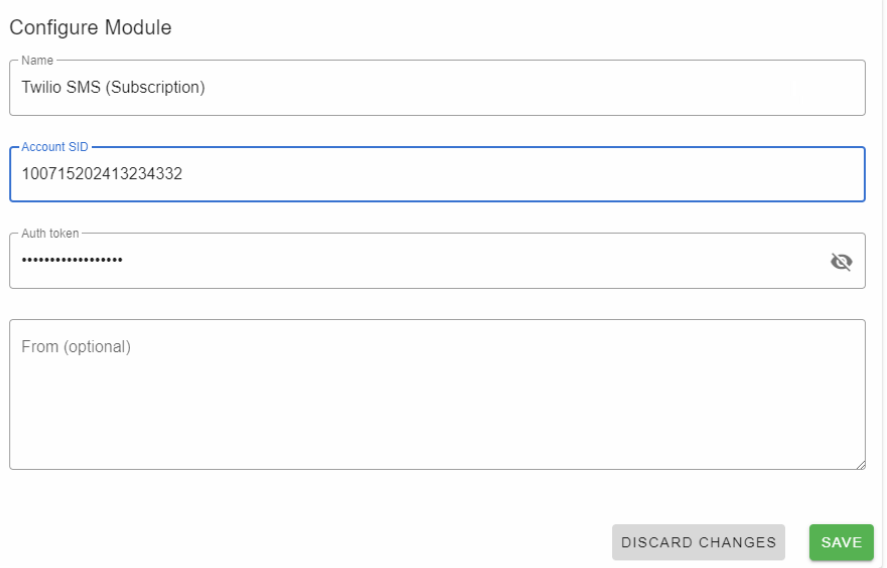This screenshot has width=887, height=568.
Task: Click the Twilio SMS (Subscription) text
Action: [113, 87]
